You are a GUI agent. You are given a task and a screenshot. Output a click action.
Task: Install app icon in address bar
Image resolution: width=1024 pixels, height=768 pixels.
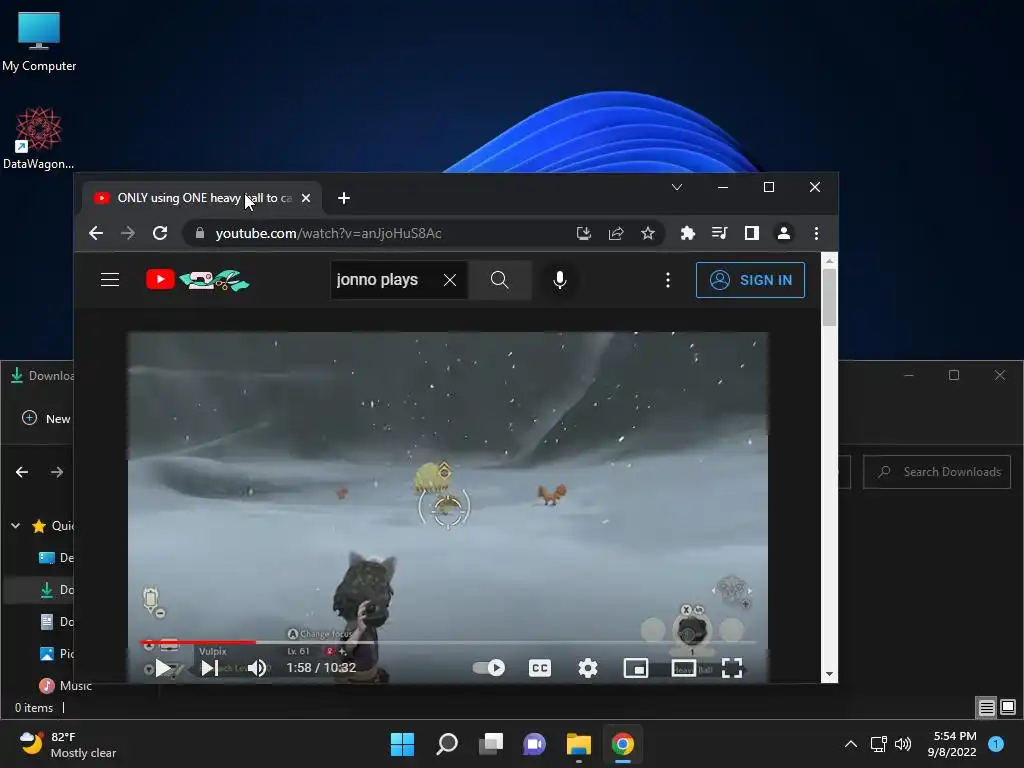tap(583, 233)
